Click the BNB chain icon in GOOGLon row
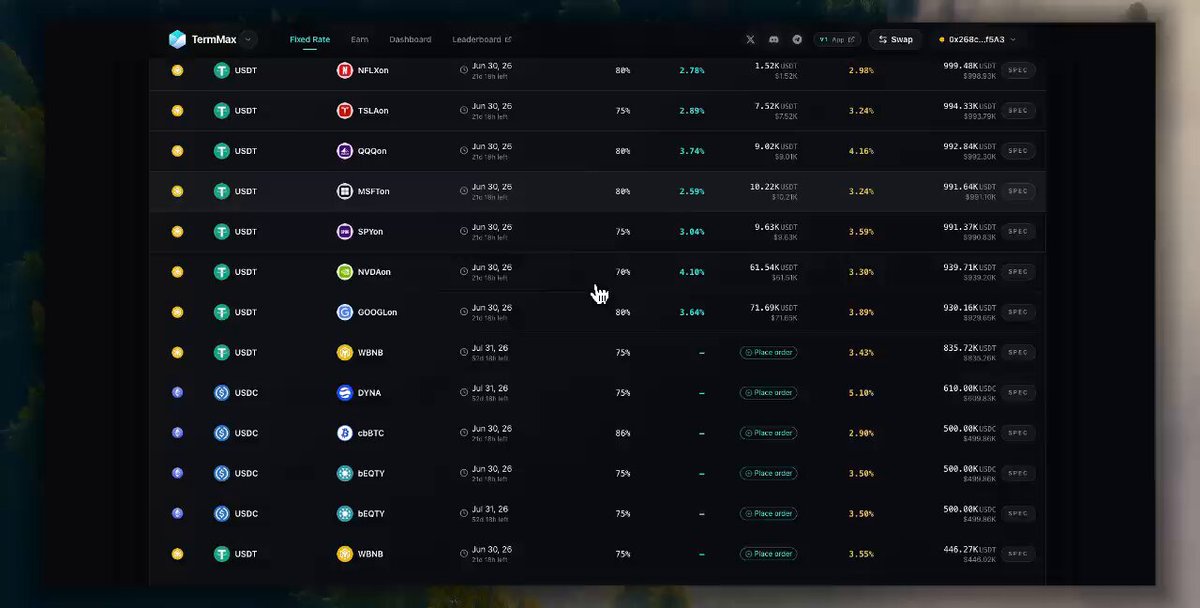Screen dimensions: 1200x608 177,312
